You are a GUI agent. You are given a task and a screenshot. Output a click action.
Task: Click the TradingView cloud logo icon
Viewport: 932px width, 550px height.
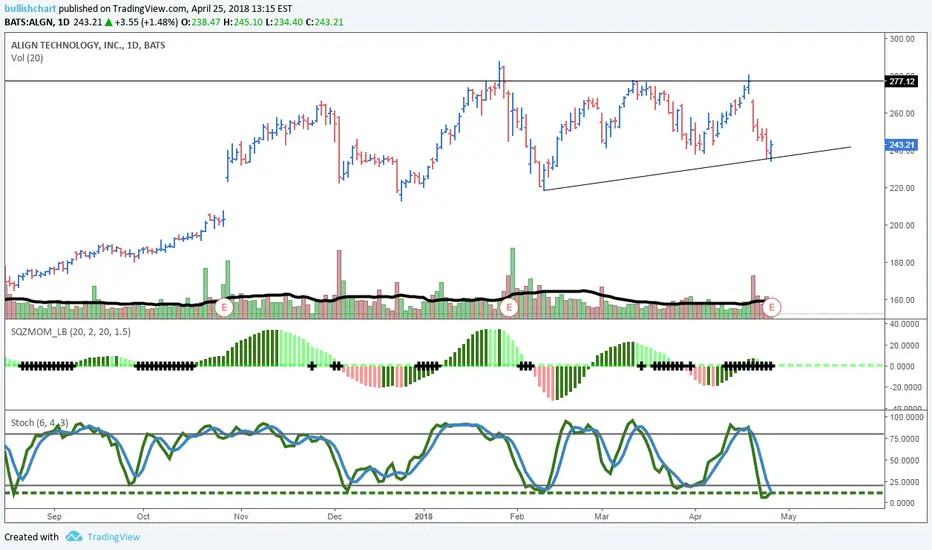[x=74, y=536]
